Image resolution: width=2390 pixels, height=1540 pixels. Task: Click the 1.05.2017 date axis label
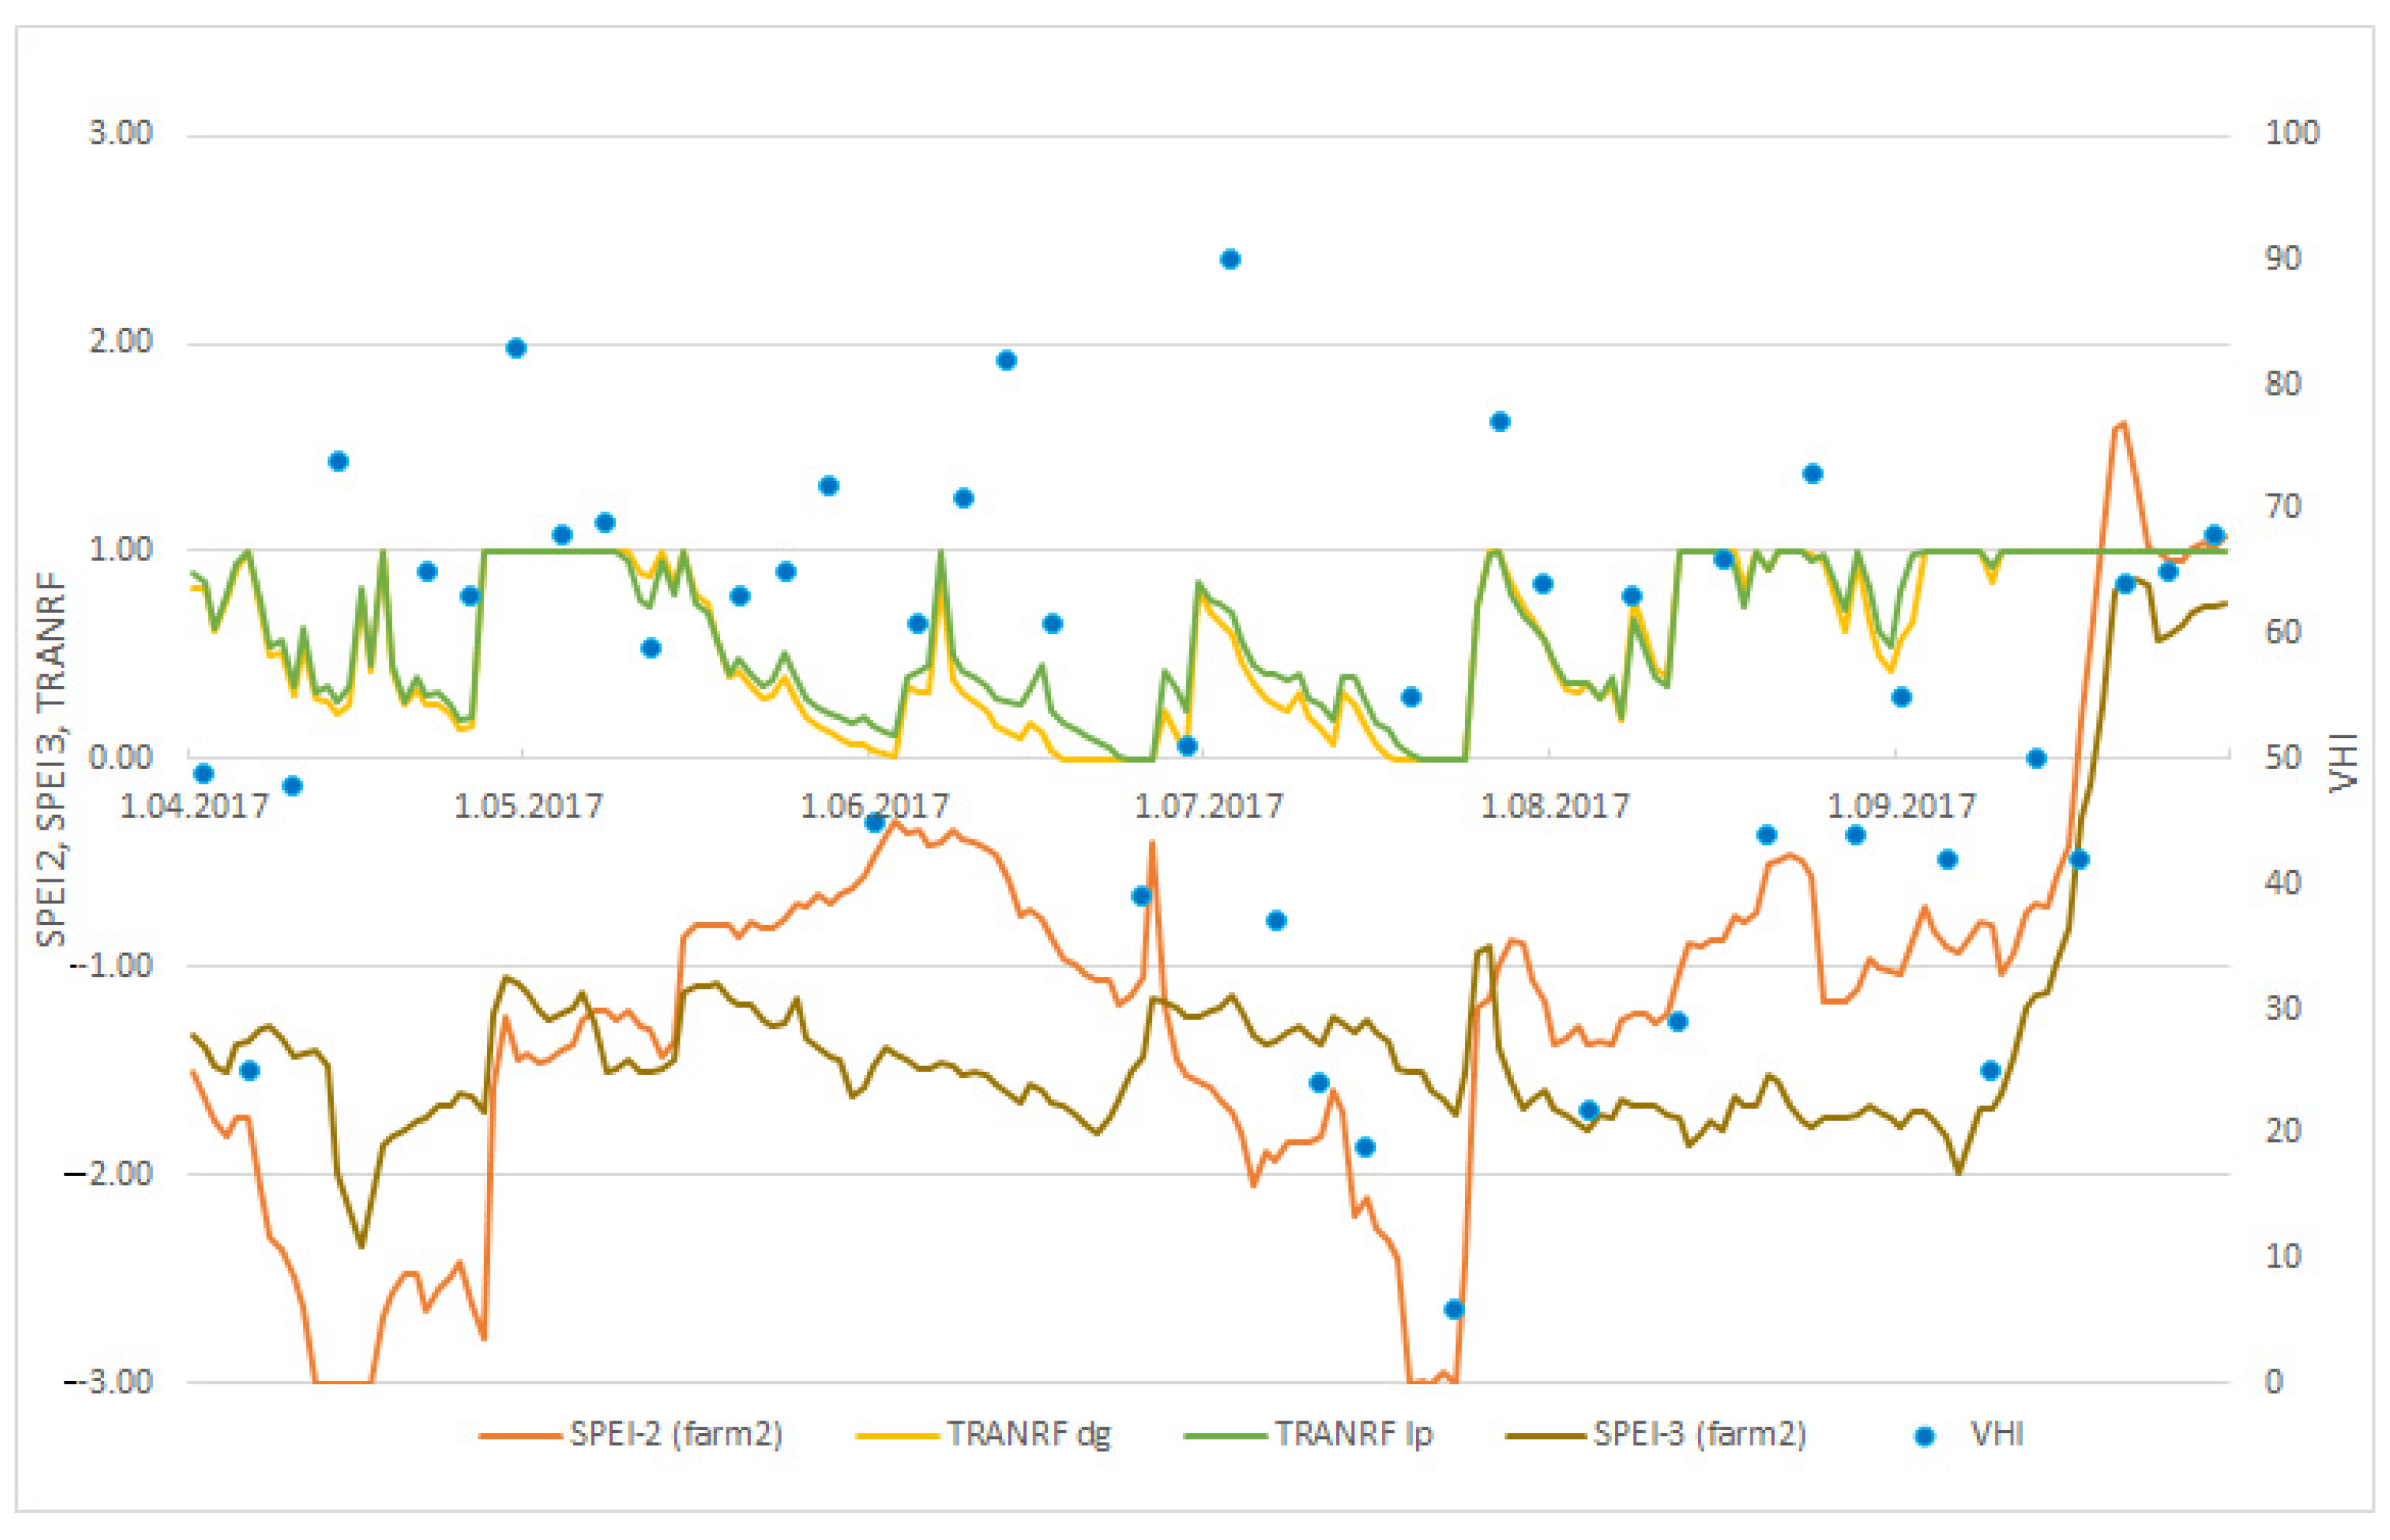(528, 806)
